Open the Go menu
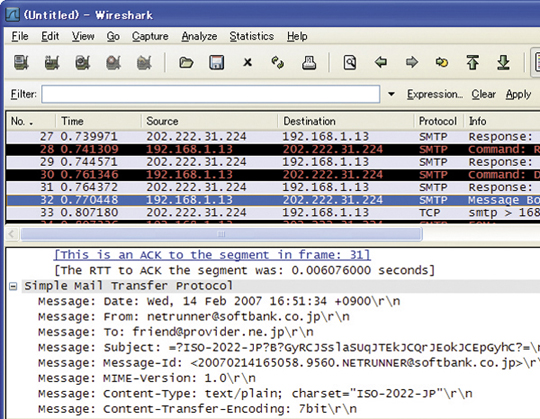Viewport: 540px width, 419px height. coord(113,36)
